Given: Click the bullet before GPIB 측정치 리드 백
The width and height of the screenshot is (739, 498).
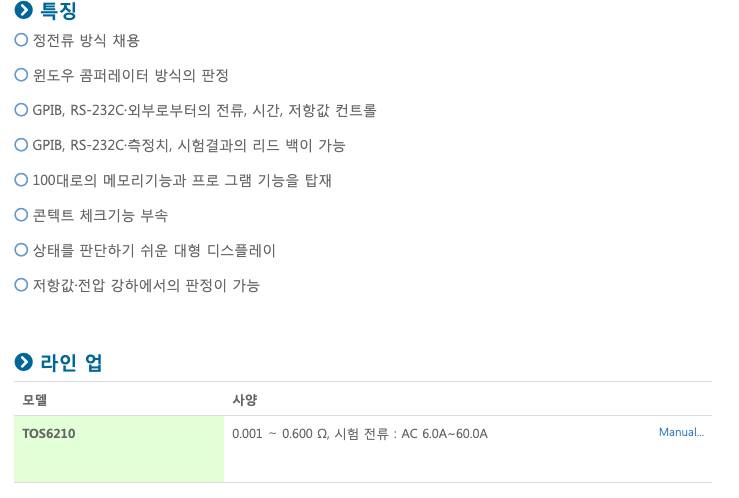Looking at the screenshot, I should (21, 145).
